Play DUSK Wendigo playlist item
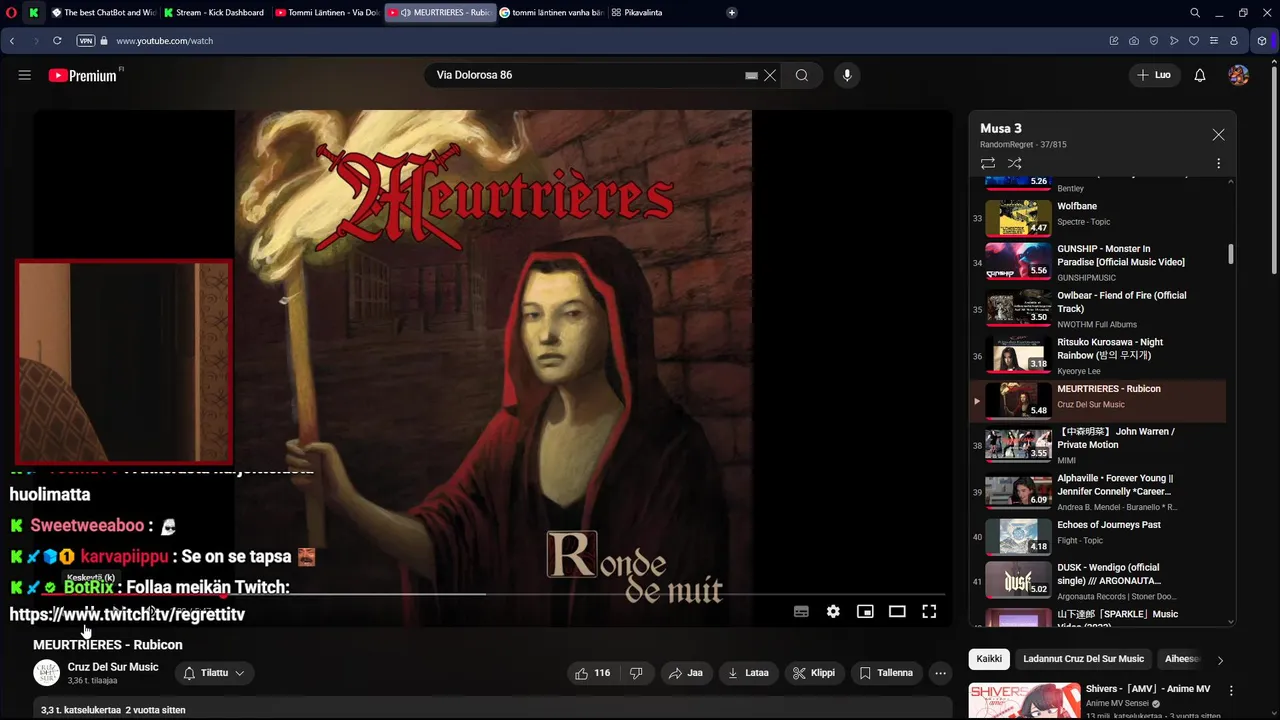 click(x=1098, y=583)
